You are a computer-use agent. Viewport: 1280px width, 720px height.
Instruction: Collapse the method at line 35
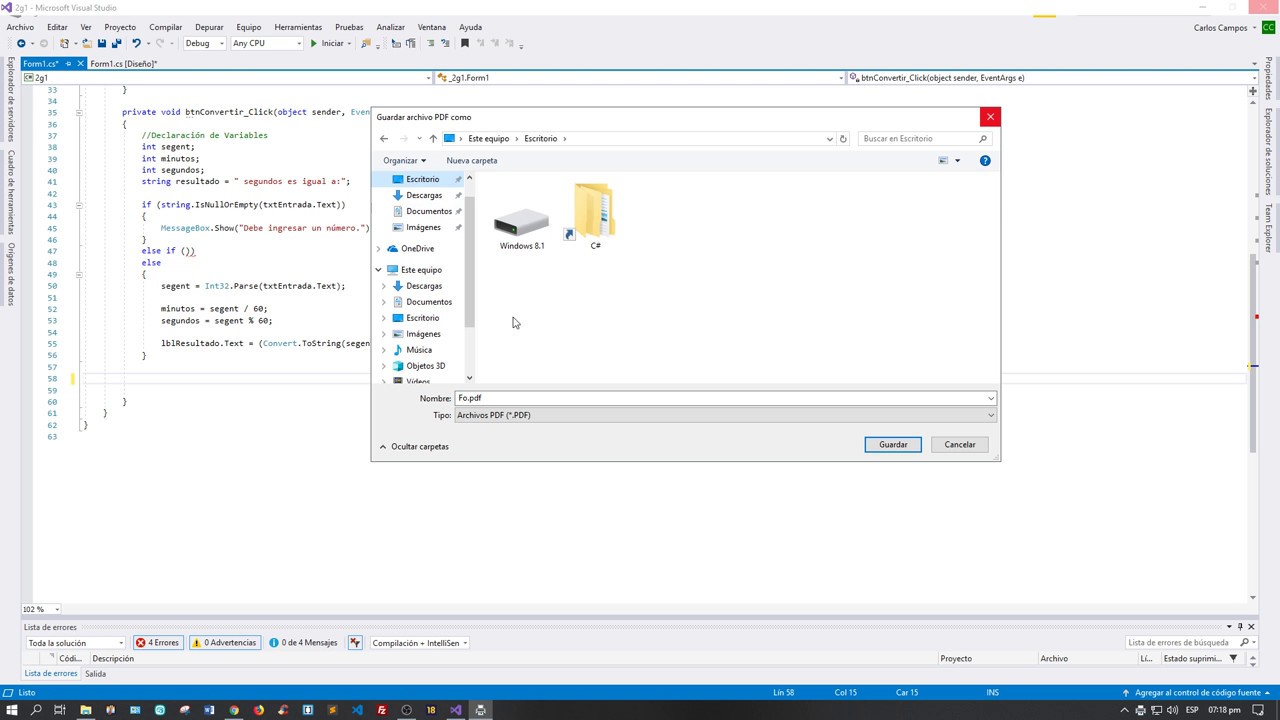[78, 112]
